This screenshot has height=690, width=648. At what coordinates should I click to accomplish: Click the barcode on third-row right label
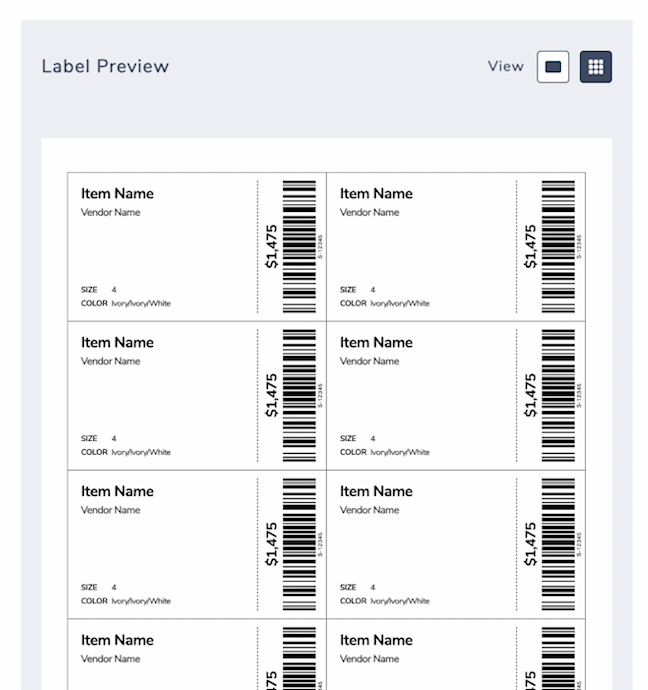558,544
